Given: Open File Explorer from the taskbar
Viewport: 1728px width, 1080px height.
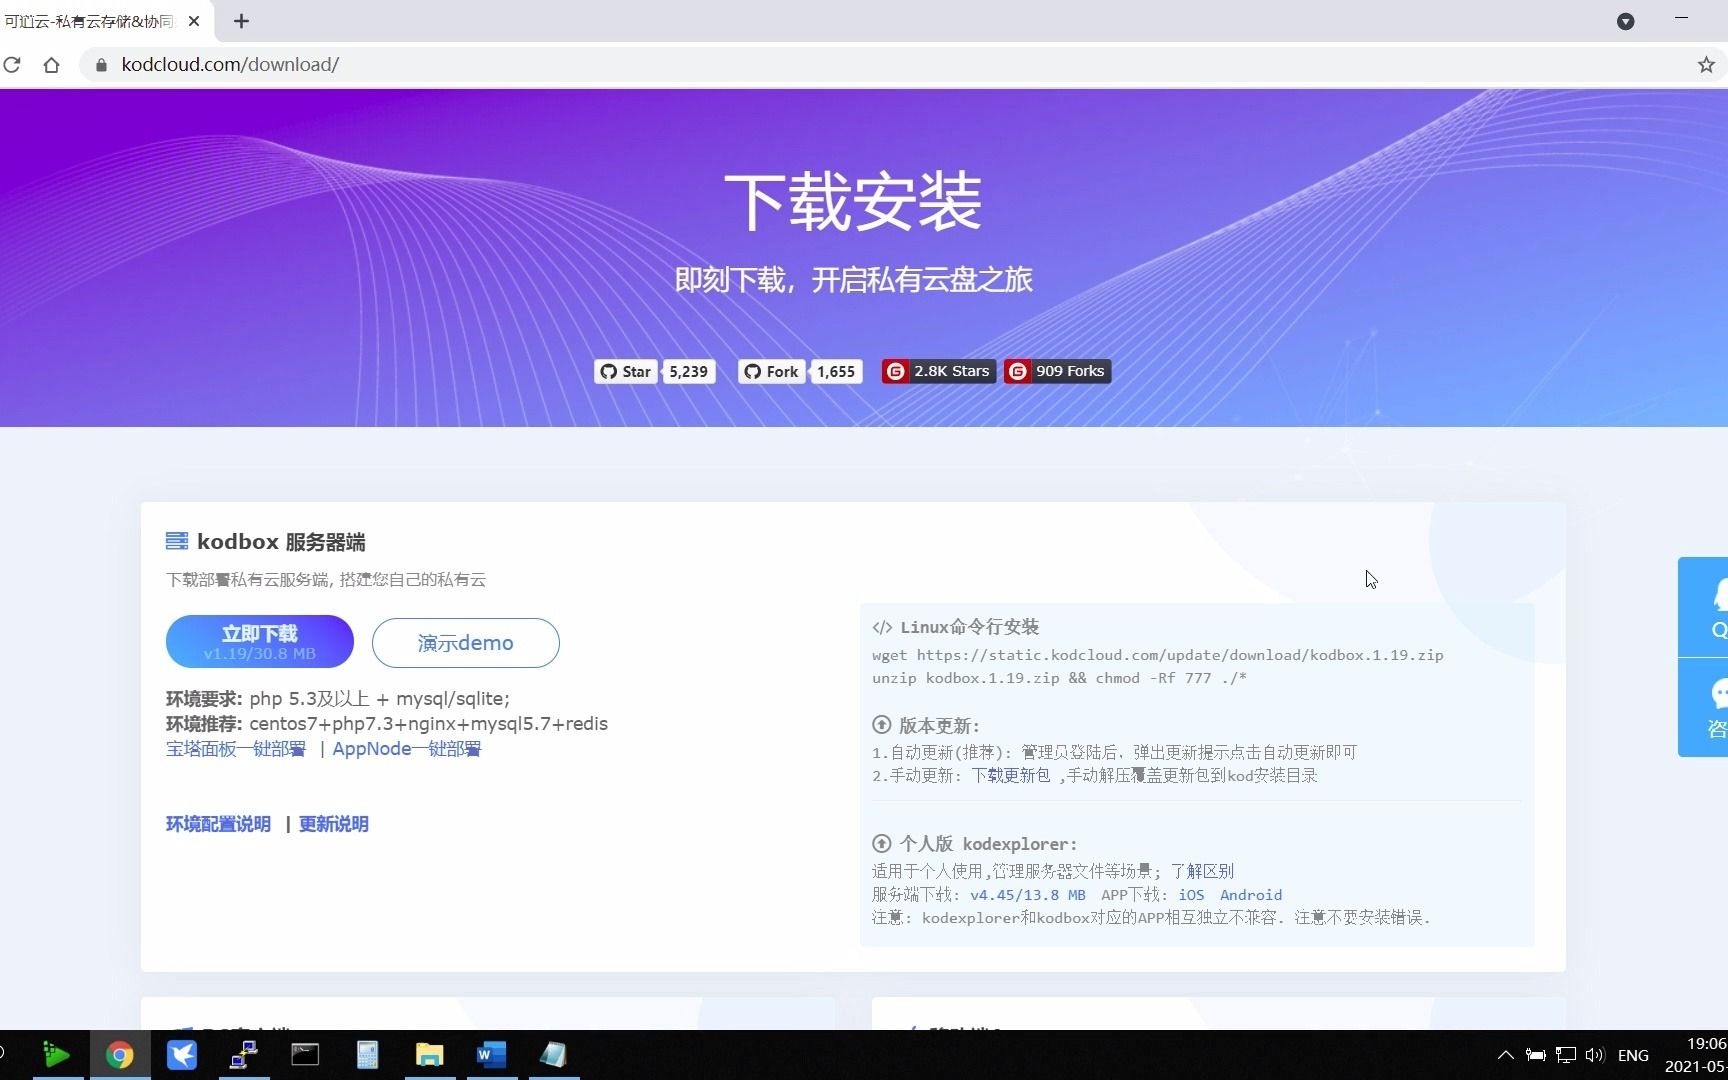Looking at the screenshot, I should 429,1055.
